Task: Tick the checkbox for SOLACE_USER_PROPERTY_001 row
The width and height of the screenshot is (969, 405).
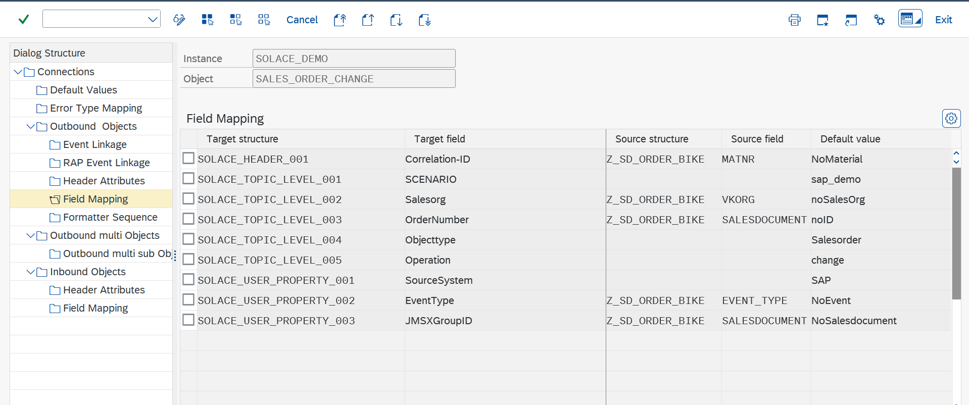Action: tap(188, 279)
